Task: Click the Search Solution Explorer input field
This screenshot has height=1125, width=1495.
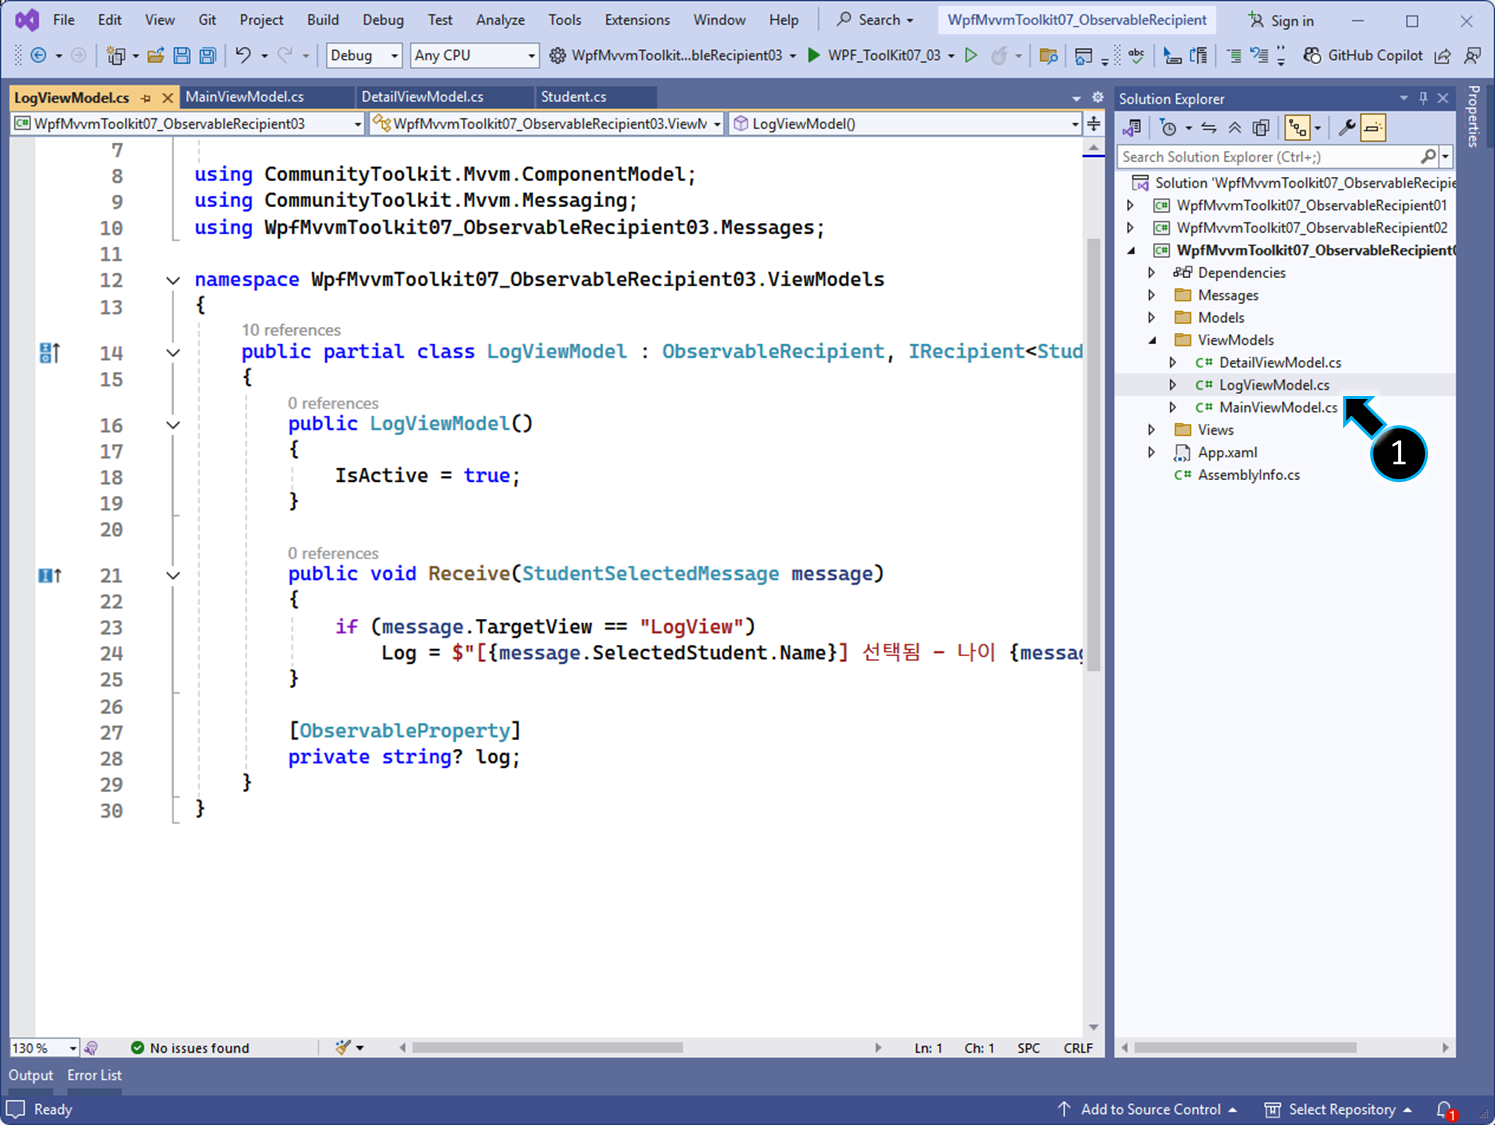Action: tap(1268, 156)
